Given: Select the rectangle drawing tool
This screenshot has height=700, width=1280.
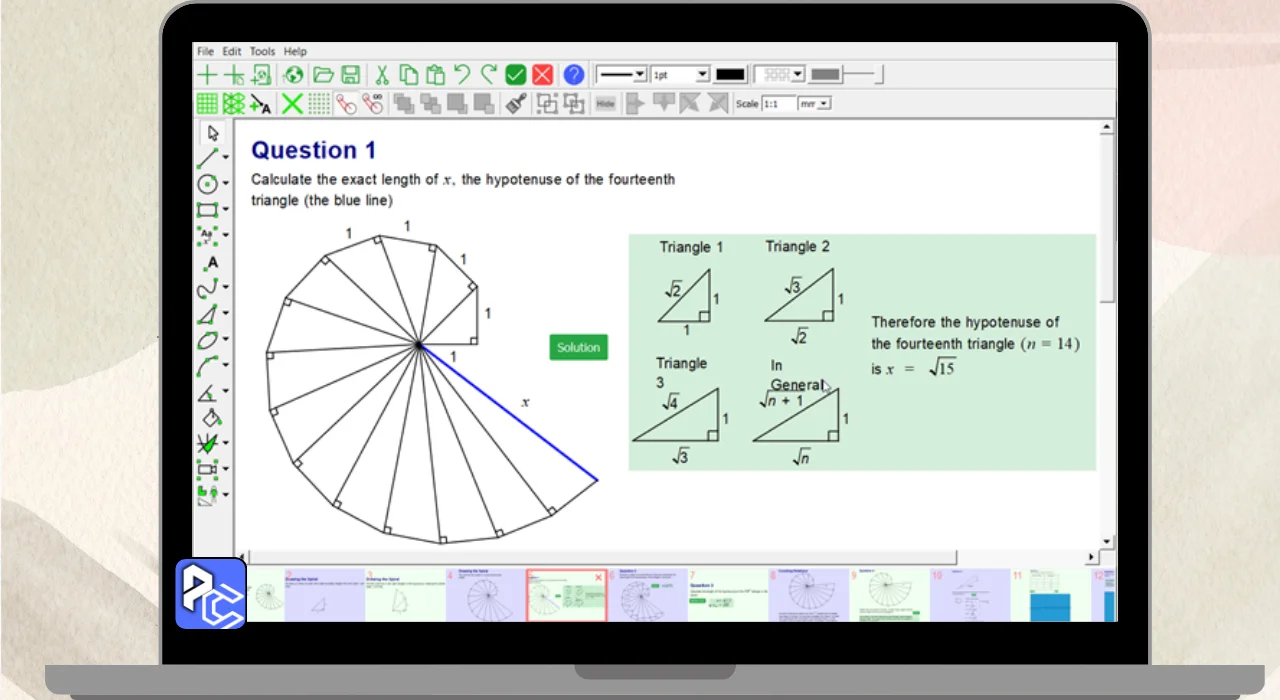Looking at the screenshot, I should [x=207, y=210].
